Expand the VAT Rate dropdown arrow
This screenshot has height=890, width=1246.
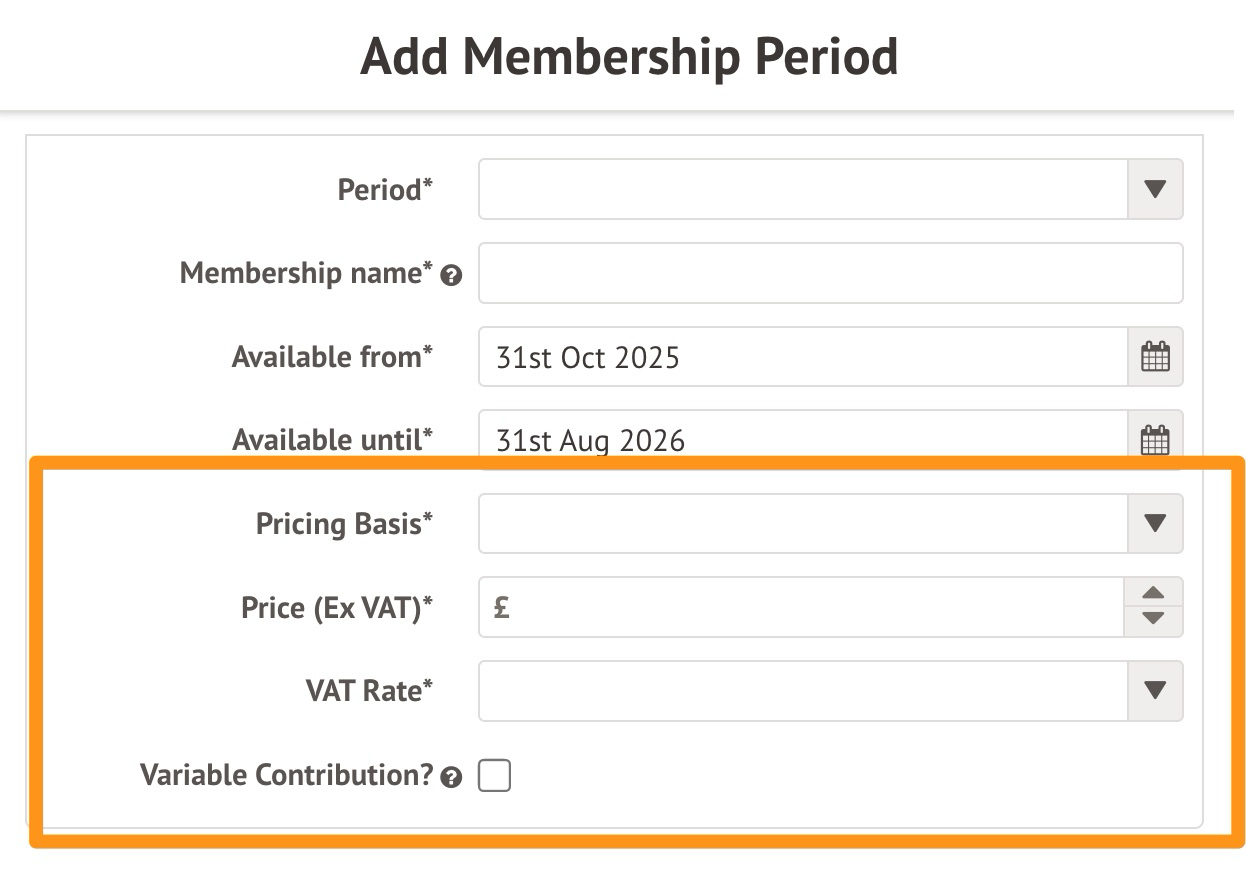(1155, 690)
